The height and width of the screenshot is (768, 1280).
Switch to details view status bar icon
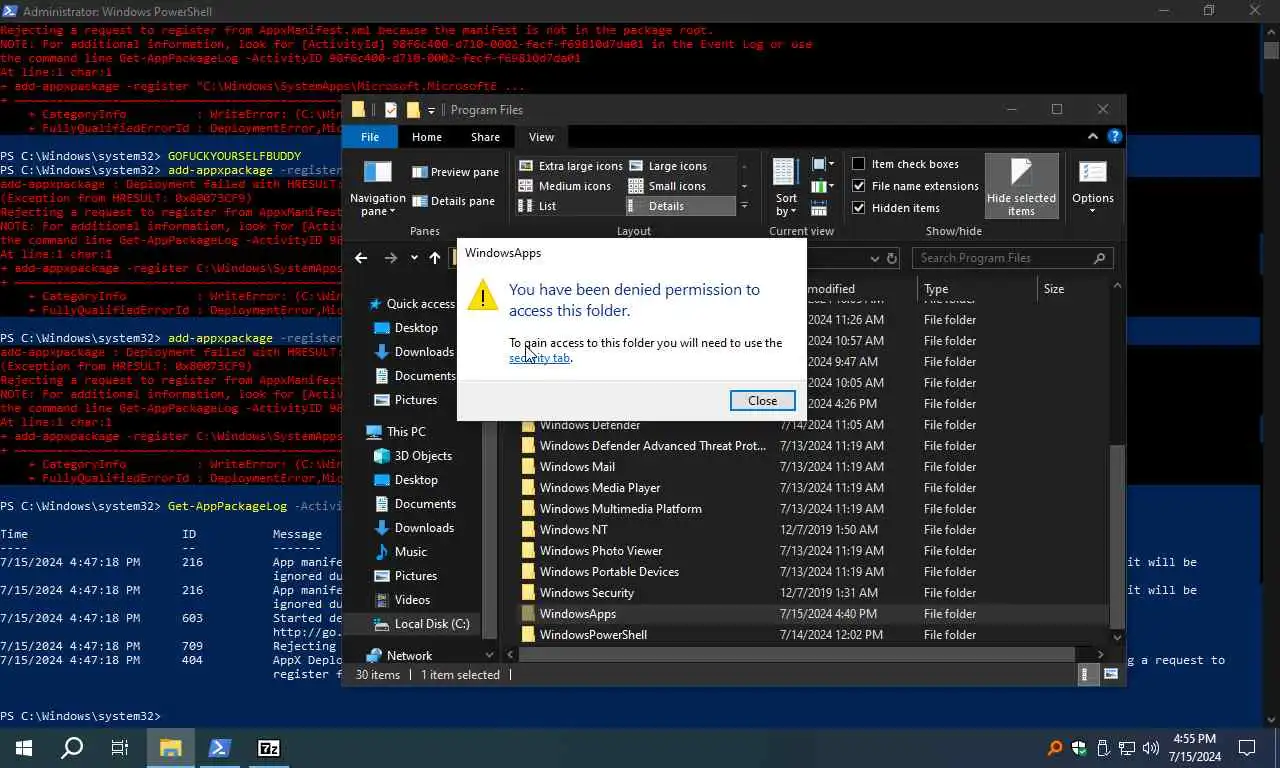[1090, 675]
